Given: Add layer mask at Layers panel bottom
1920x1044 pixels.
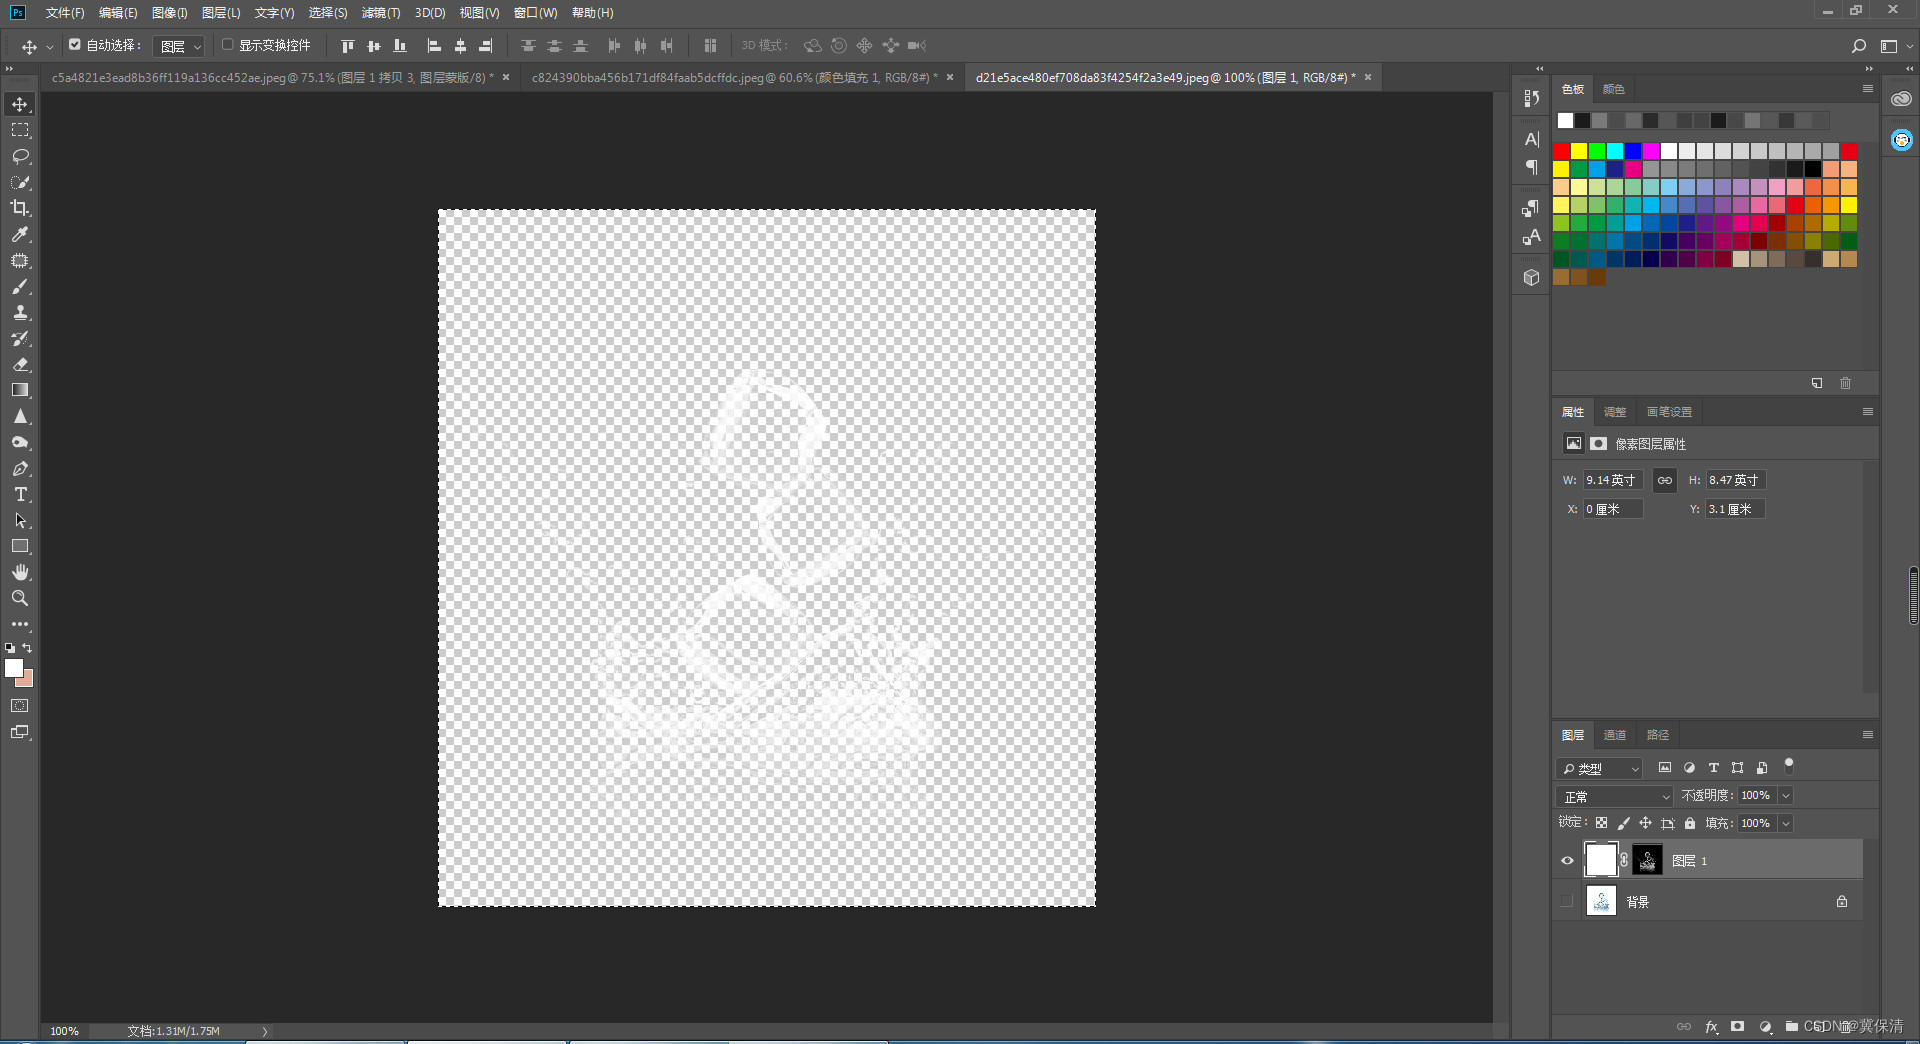Looking at the screenshot, I should 1738,1026.
